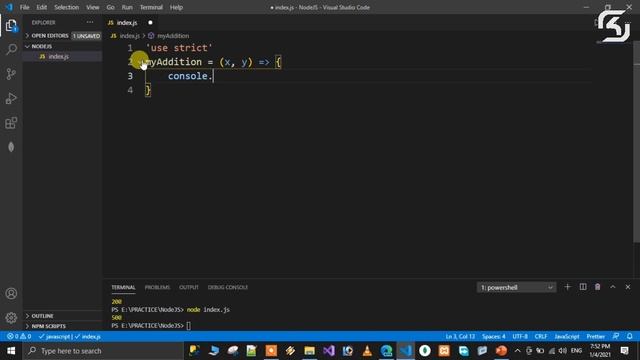Open the Go menu
The height and width of the screenshot is (360, 640).
click(x=110, y=7)
